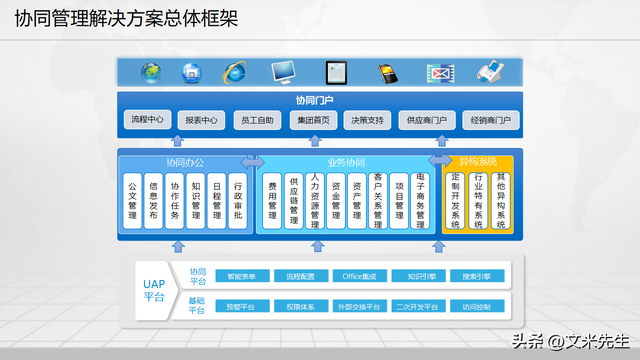Select the 知识引擎 platform box
640x360 pixels.
coord(418,276)
